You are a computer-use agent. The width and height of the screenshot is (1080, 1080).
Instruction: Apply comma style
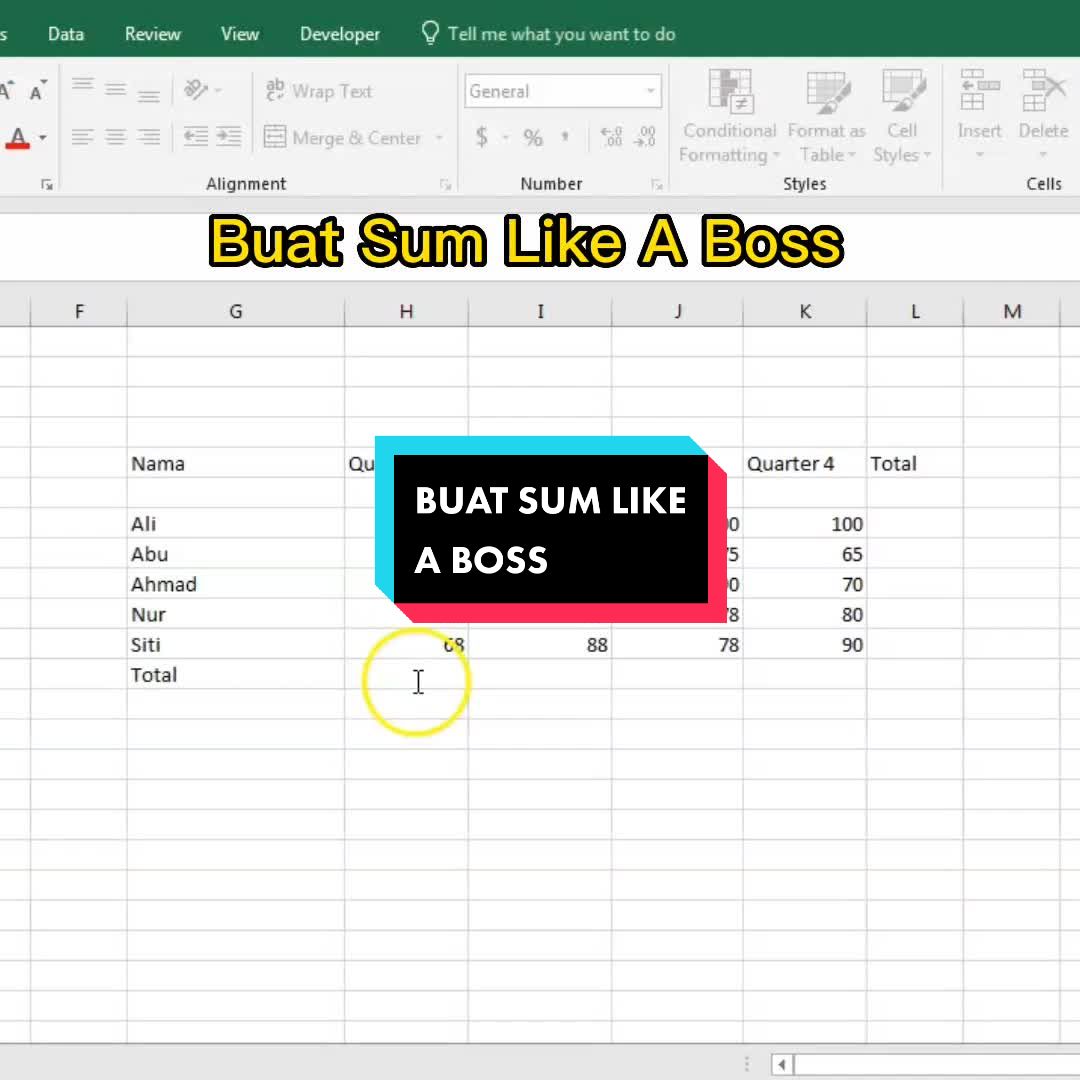[565, 137]
